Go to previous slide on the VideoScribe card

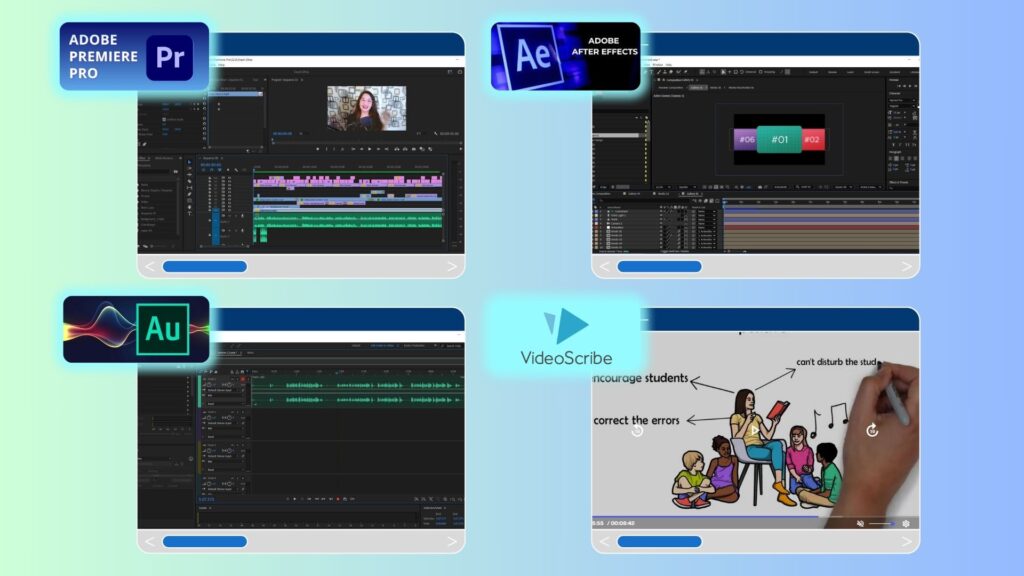coord(605,541)
